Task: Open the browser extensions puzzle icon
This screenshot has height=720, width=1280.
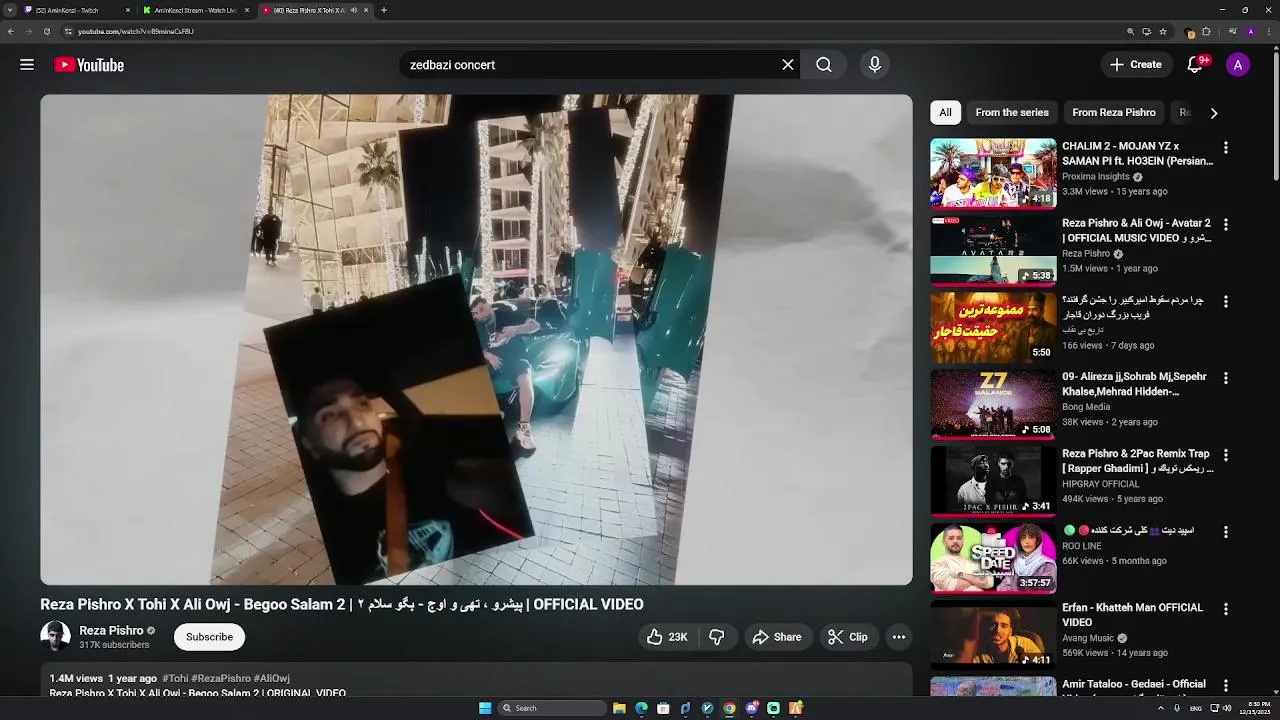Action: tap(1206, 31)
